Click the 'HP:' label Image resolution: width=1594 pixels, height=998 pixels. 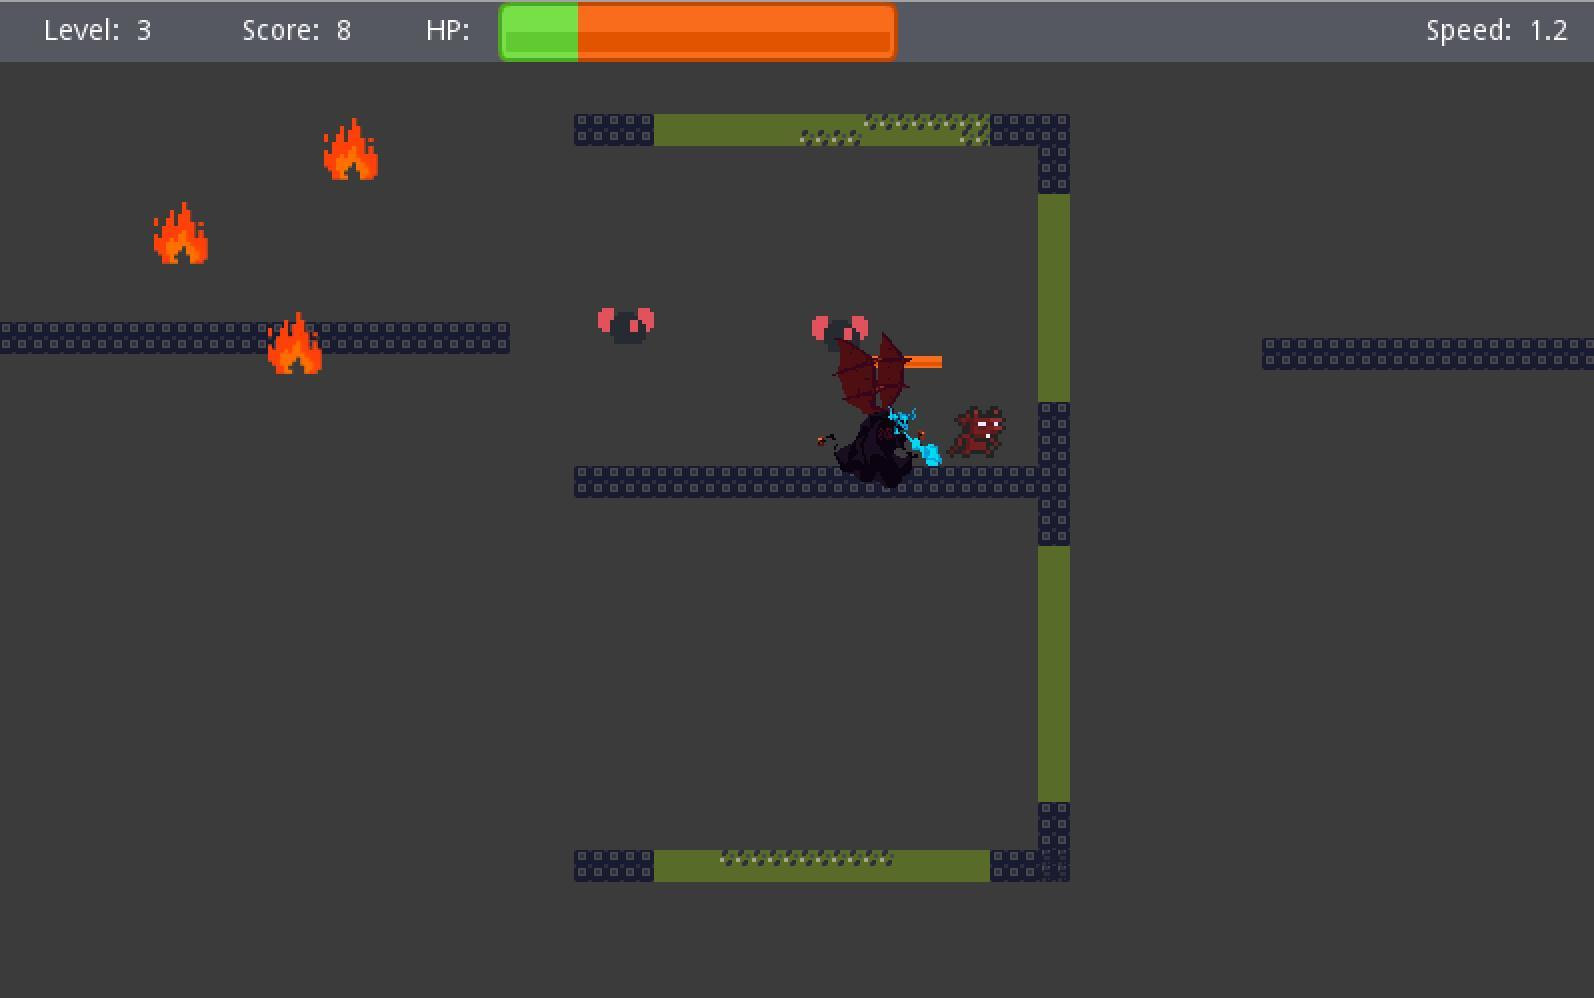click(x=448, y=30)
